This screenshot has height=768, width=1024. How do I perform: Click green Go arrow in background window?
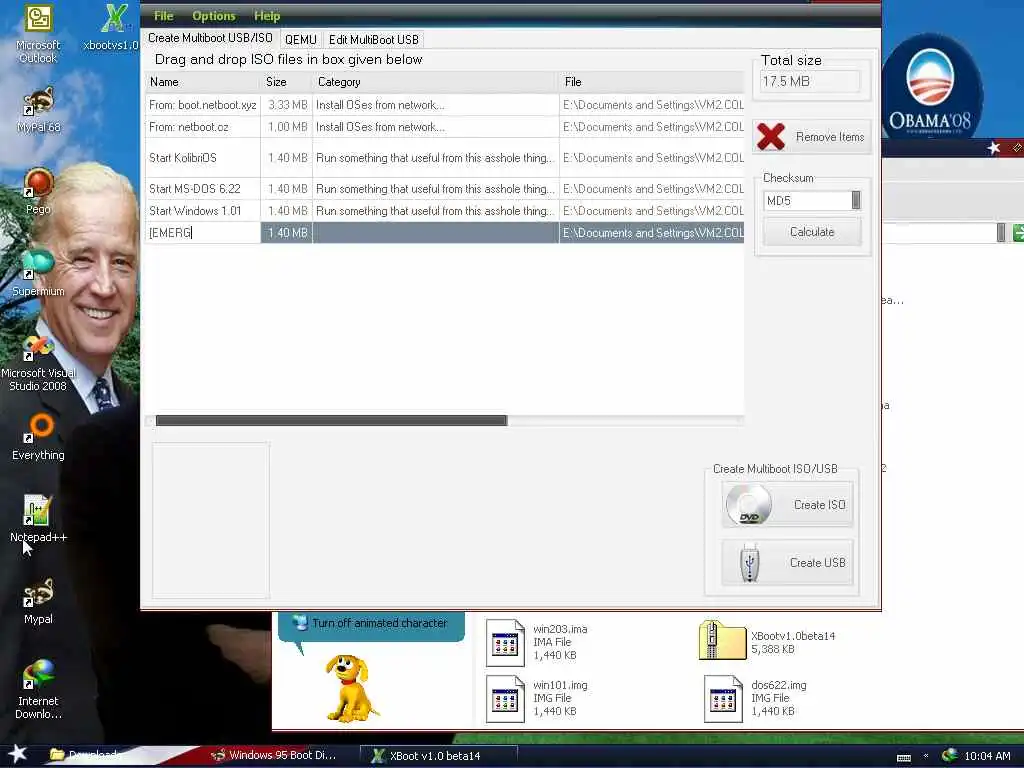(1018, 232)
